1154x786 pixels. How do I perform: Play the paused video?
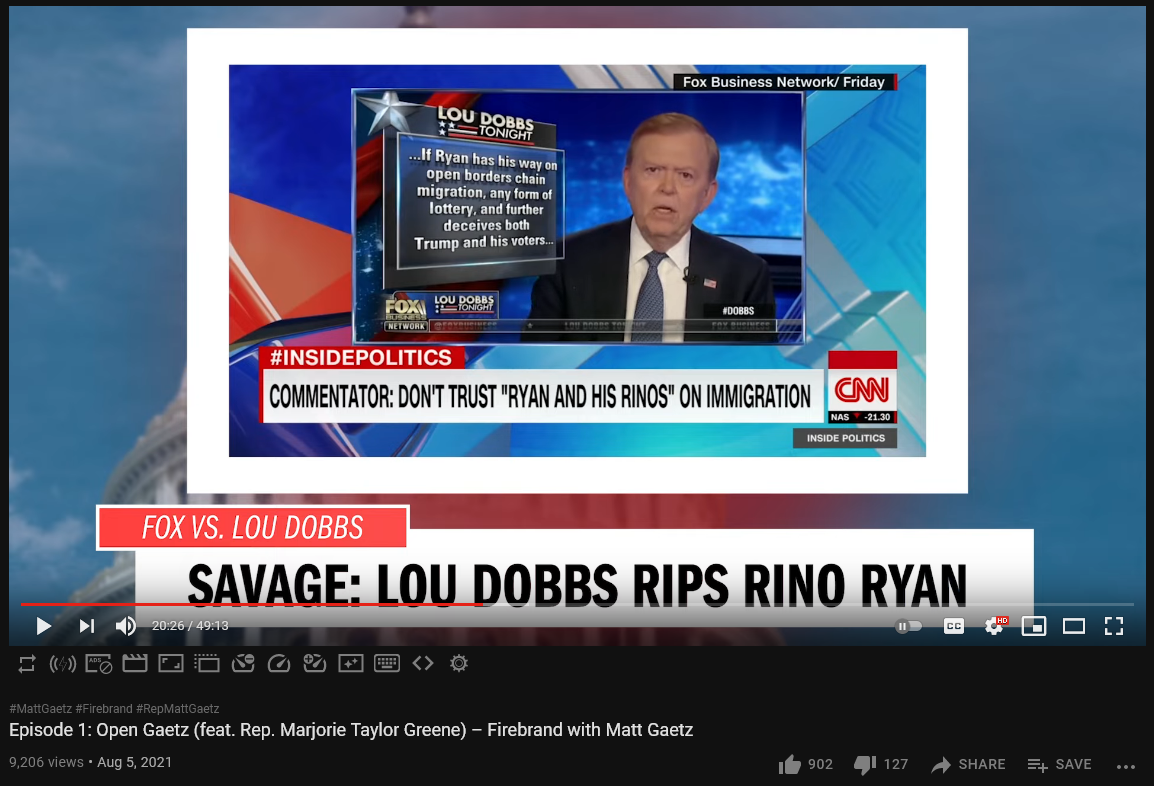(43, 626)
